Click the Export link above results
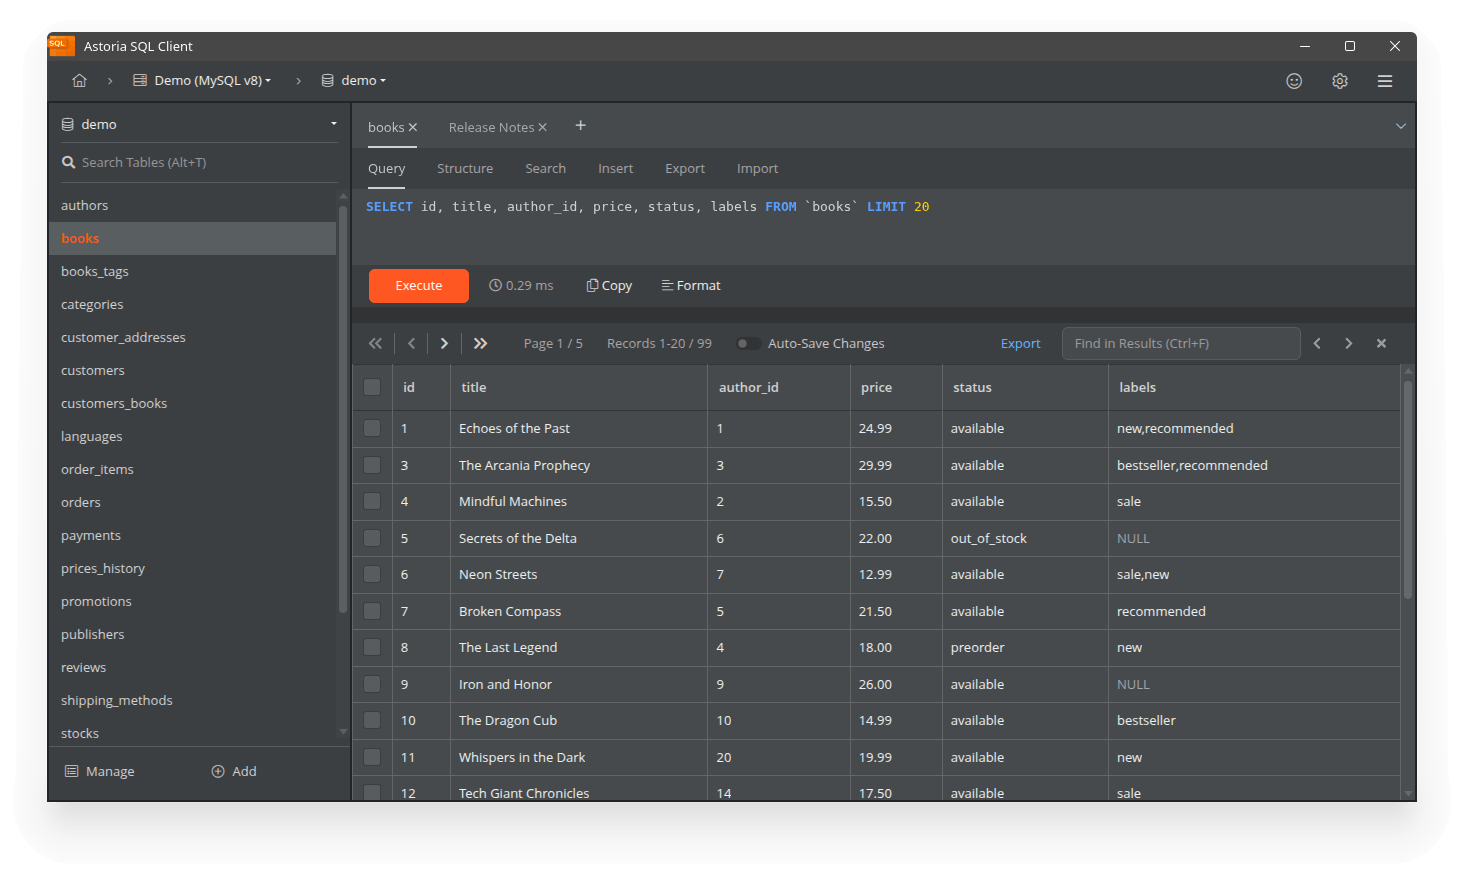The width and height of the screenshot is (1464, 878). (x=1020, y=343)
